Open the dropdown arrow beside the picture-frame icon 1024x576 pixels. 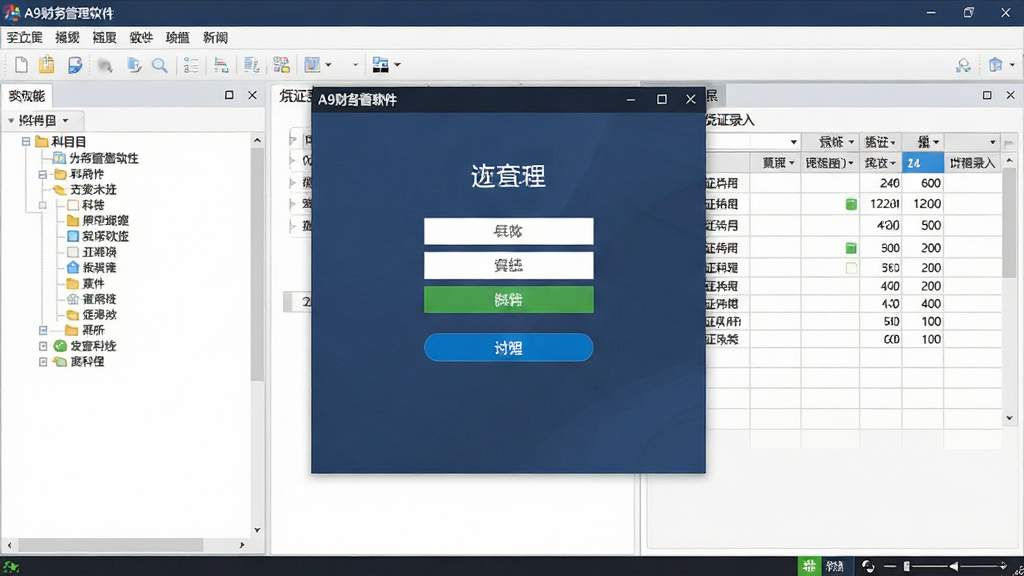tap(328, 65)
